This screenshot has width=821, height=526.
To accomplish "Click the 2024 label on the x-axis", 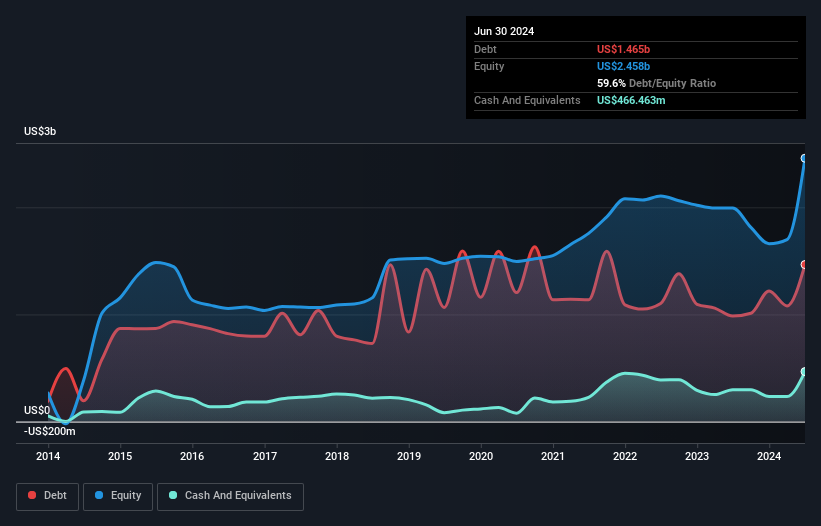I will [769, 456].
